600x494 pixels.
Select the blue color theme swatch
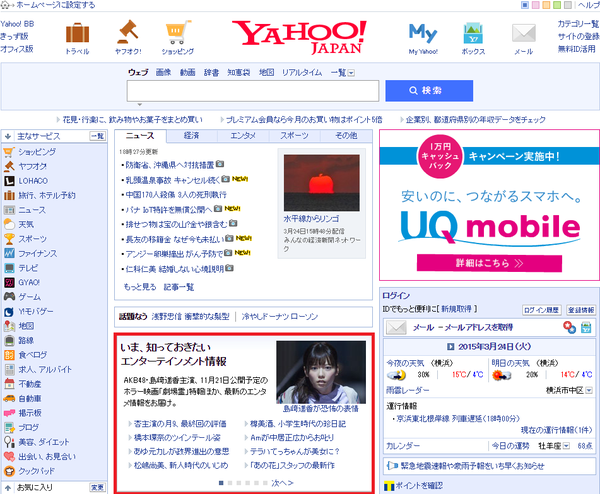(x=525, y=5)
